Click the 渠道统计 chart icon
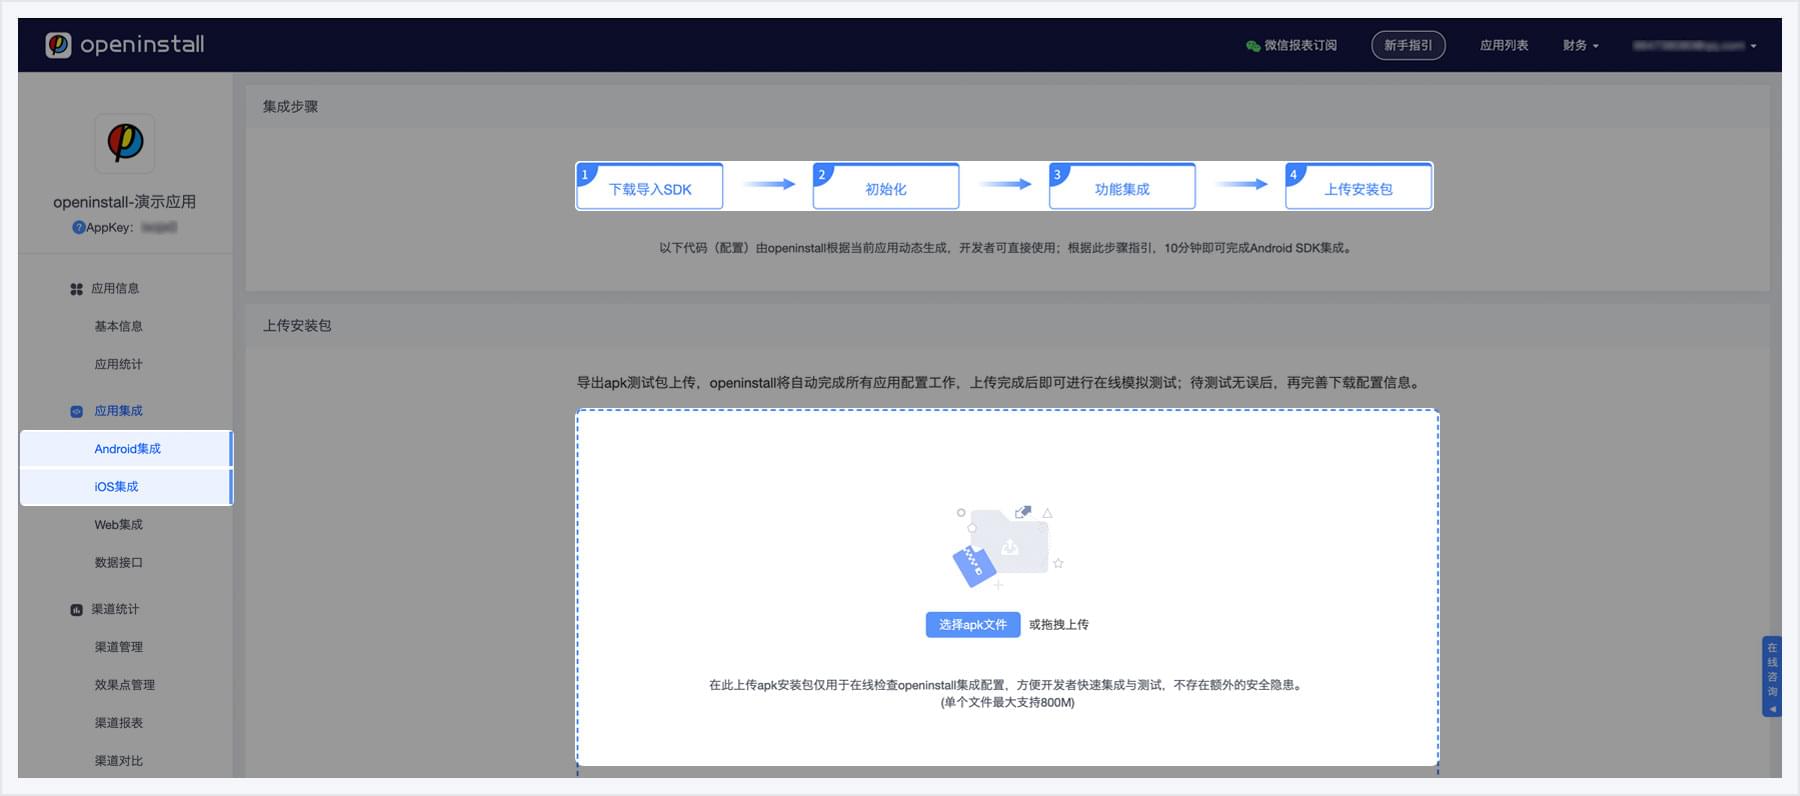The height and width of the screenshot is (796, 1800). [x=76, y=610]
